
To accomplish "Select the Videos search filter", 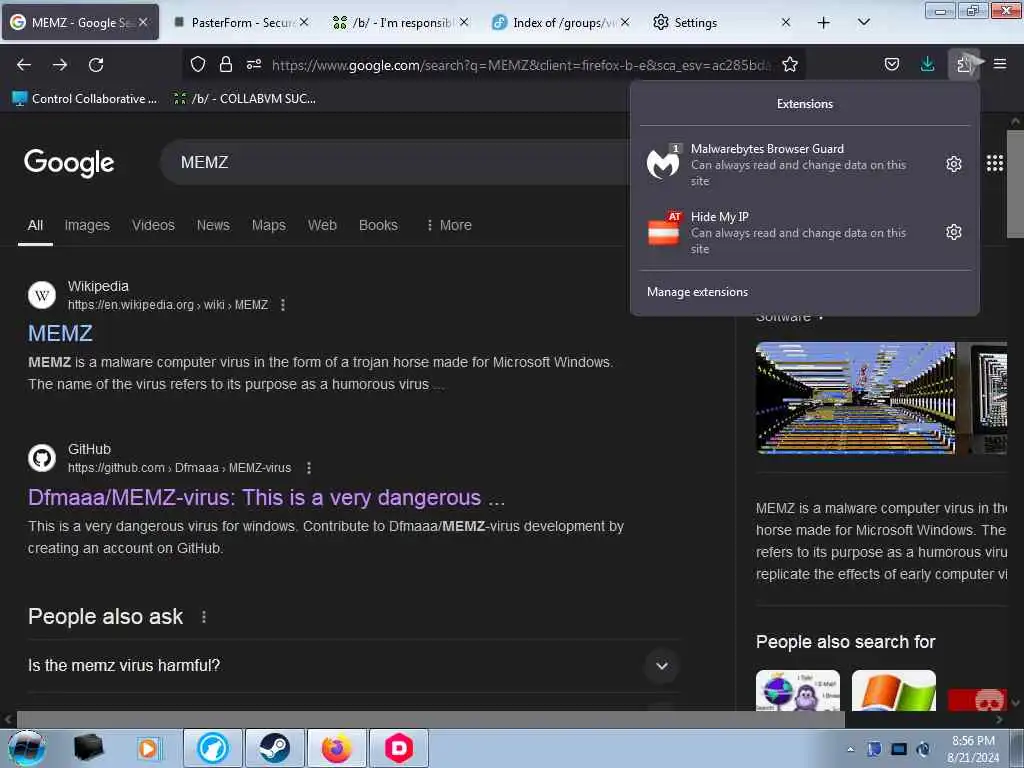I will (153, 225).
